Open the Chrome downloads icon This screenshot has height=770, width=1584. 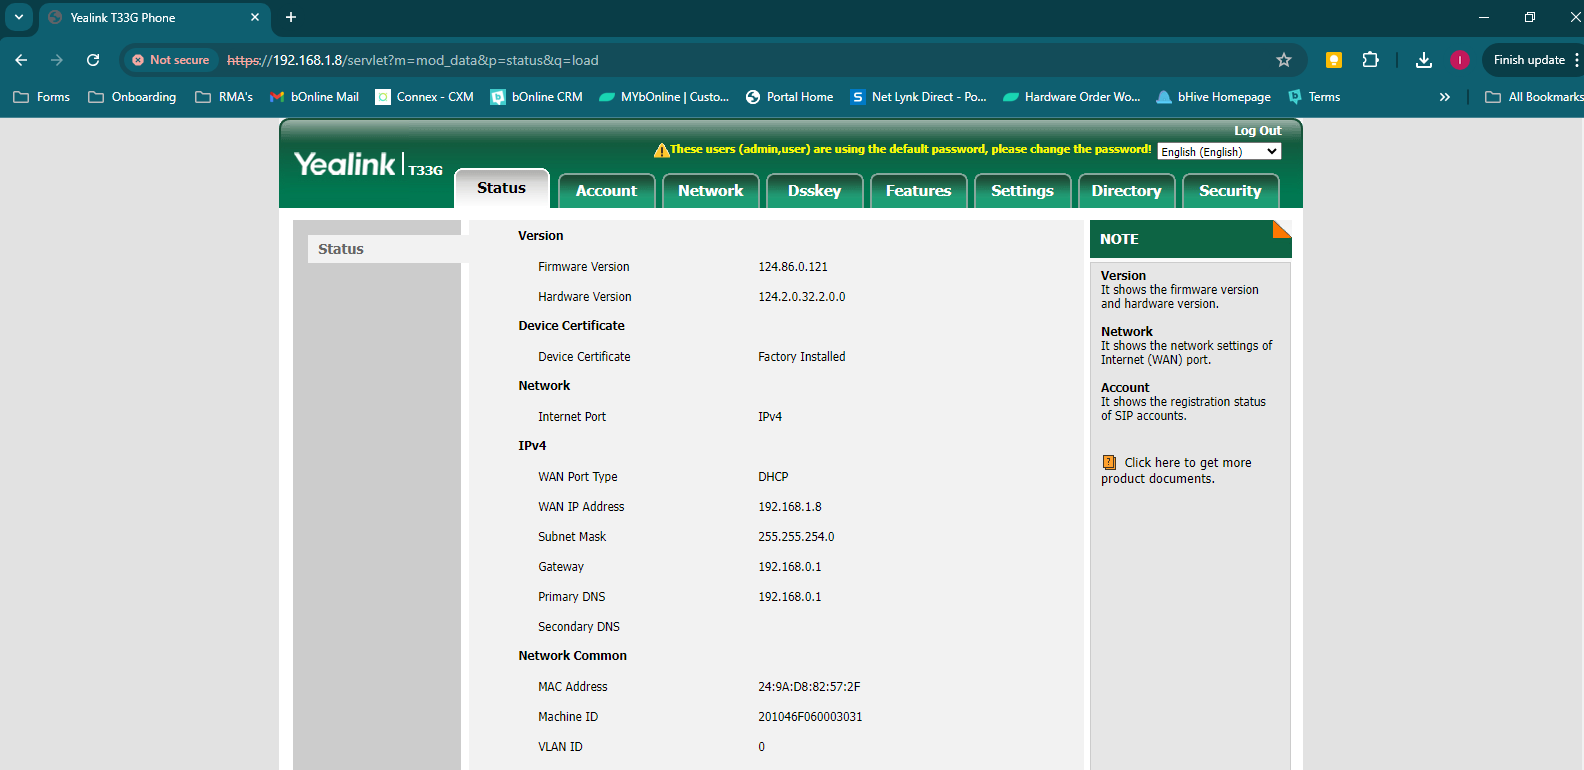pos(1424,60)
